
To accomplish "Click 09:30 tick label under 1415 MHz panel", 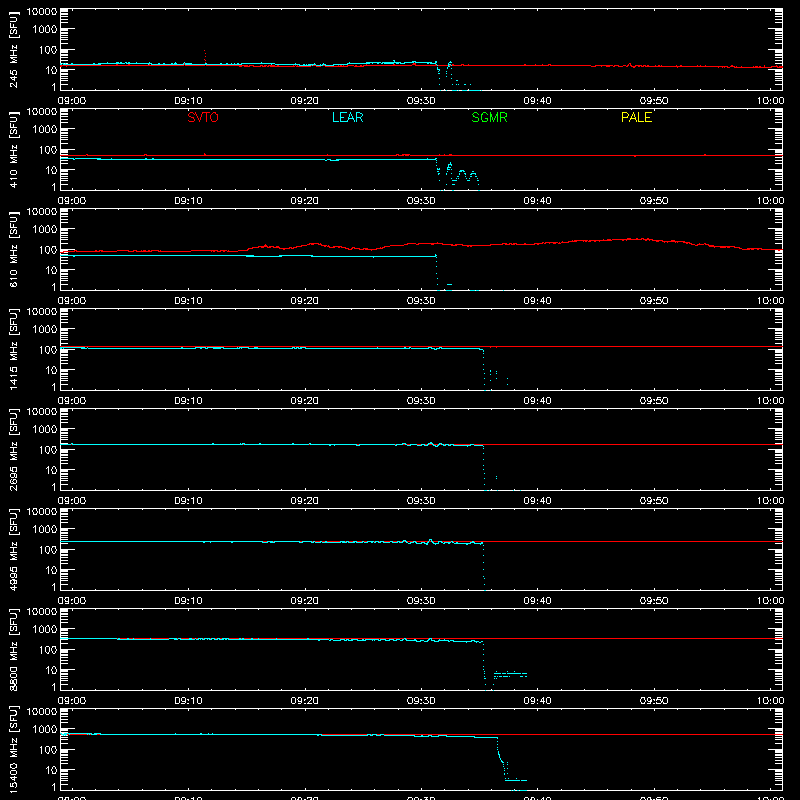I will 421,401.
